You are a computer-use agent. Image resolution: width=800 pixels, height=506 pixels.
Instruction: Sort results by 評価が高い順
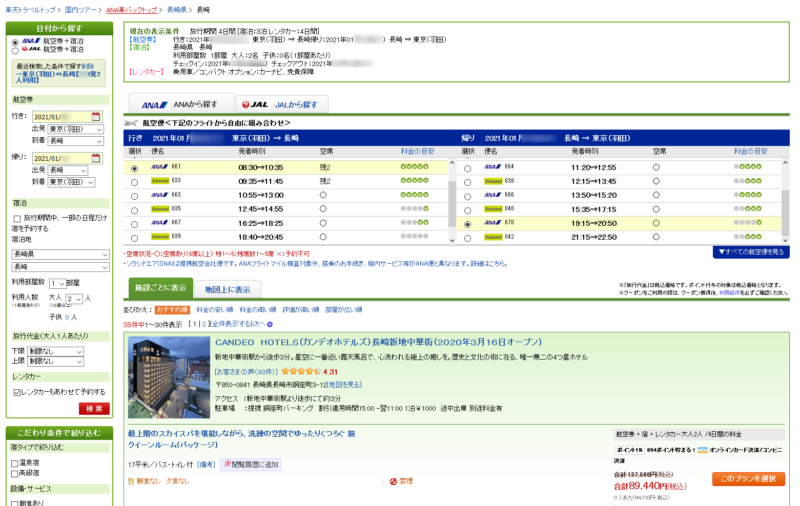click(301, 310)
